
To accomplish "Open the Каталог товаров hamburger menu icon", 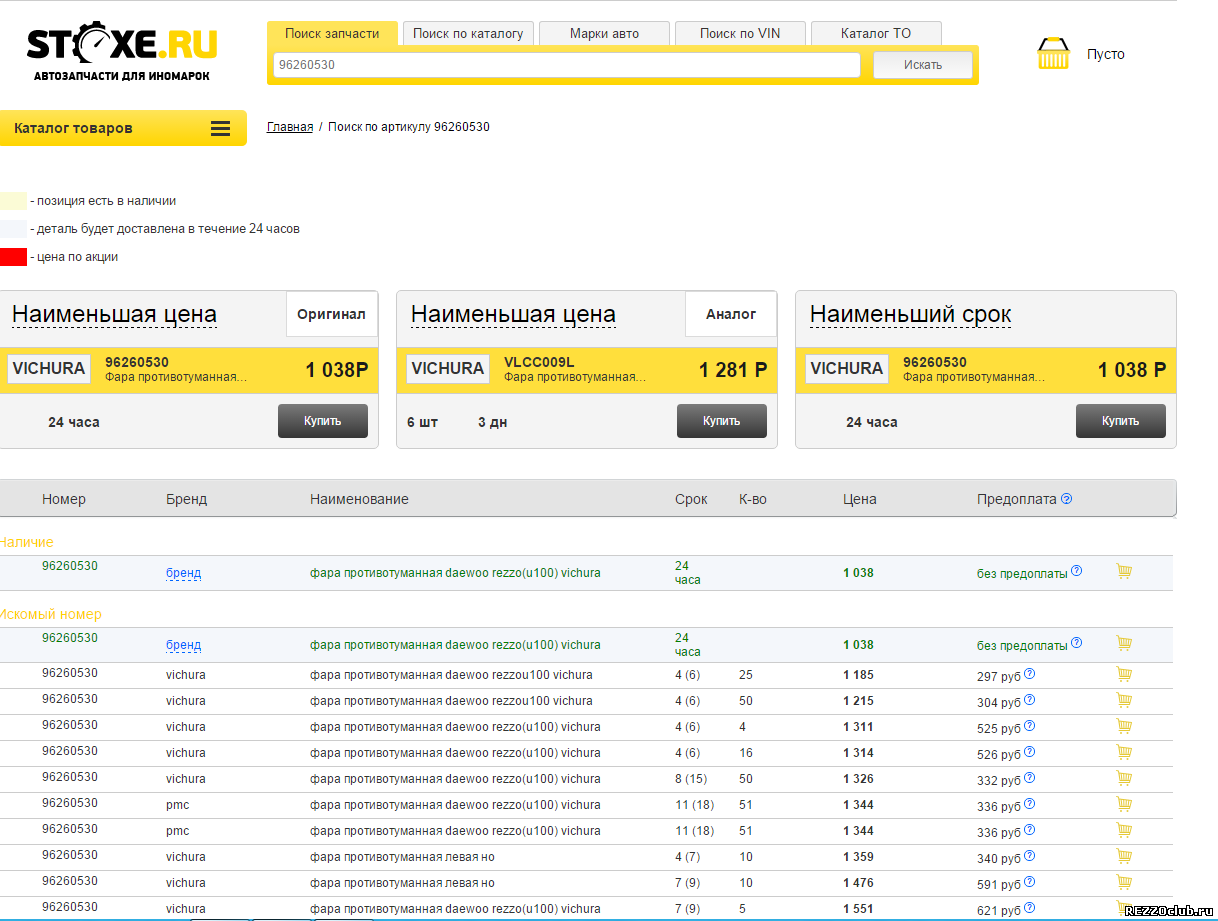I will 221,128.
